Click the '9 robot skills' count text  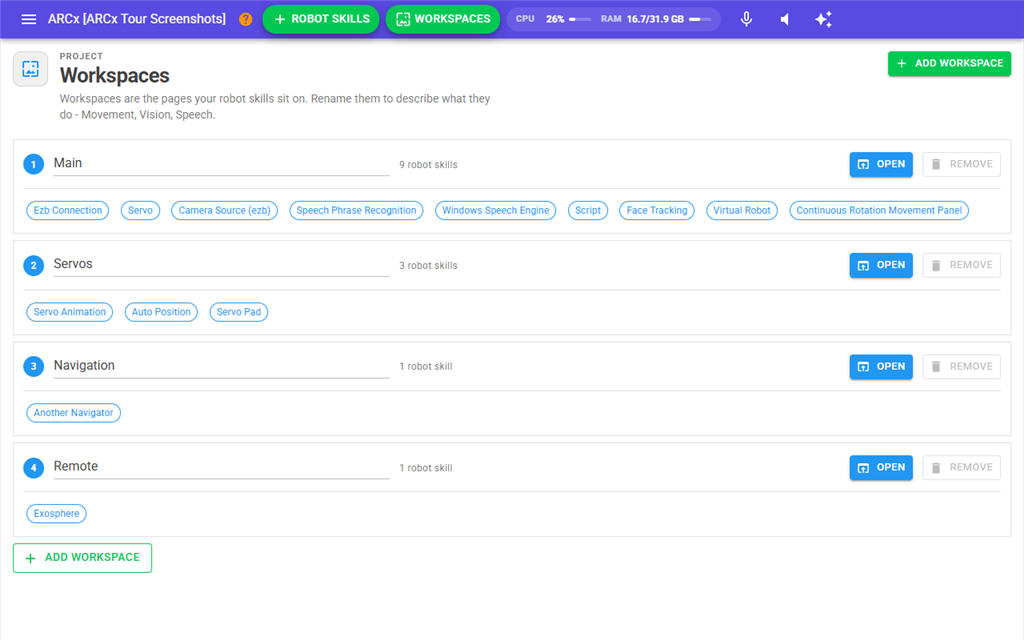click(428, 165)
